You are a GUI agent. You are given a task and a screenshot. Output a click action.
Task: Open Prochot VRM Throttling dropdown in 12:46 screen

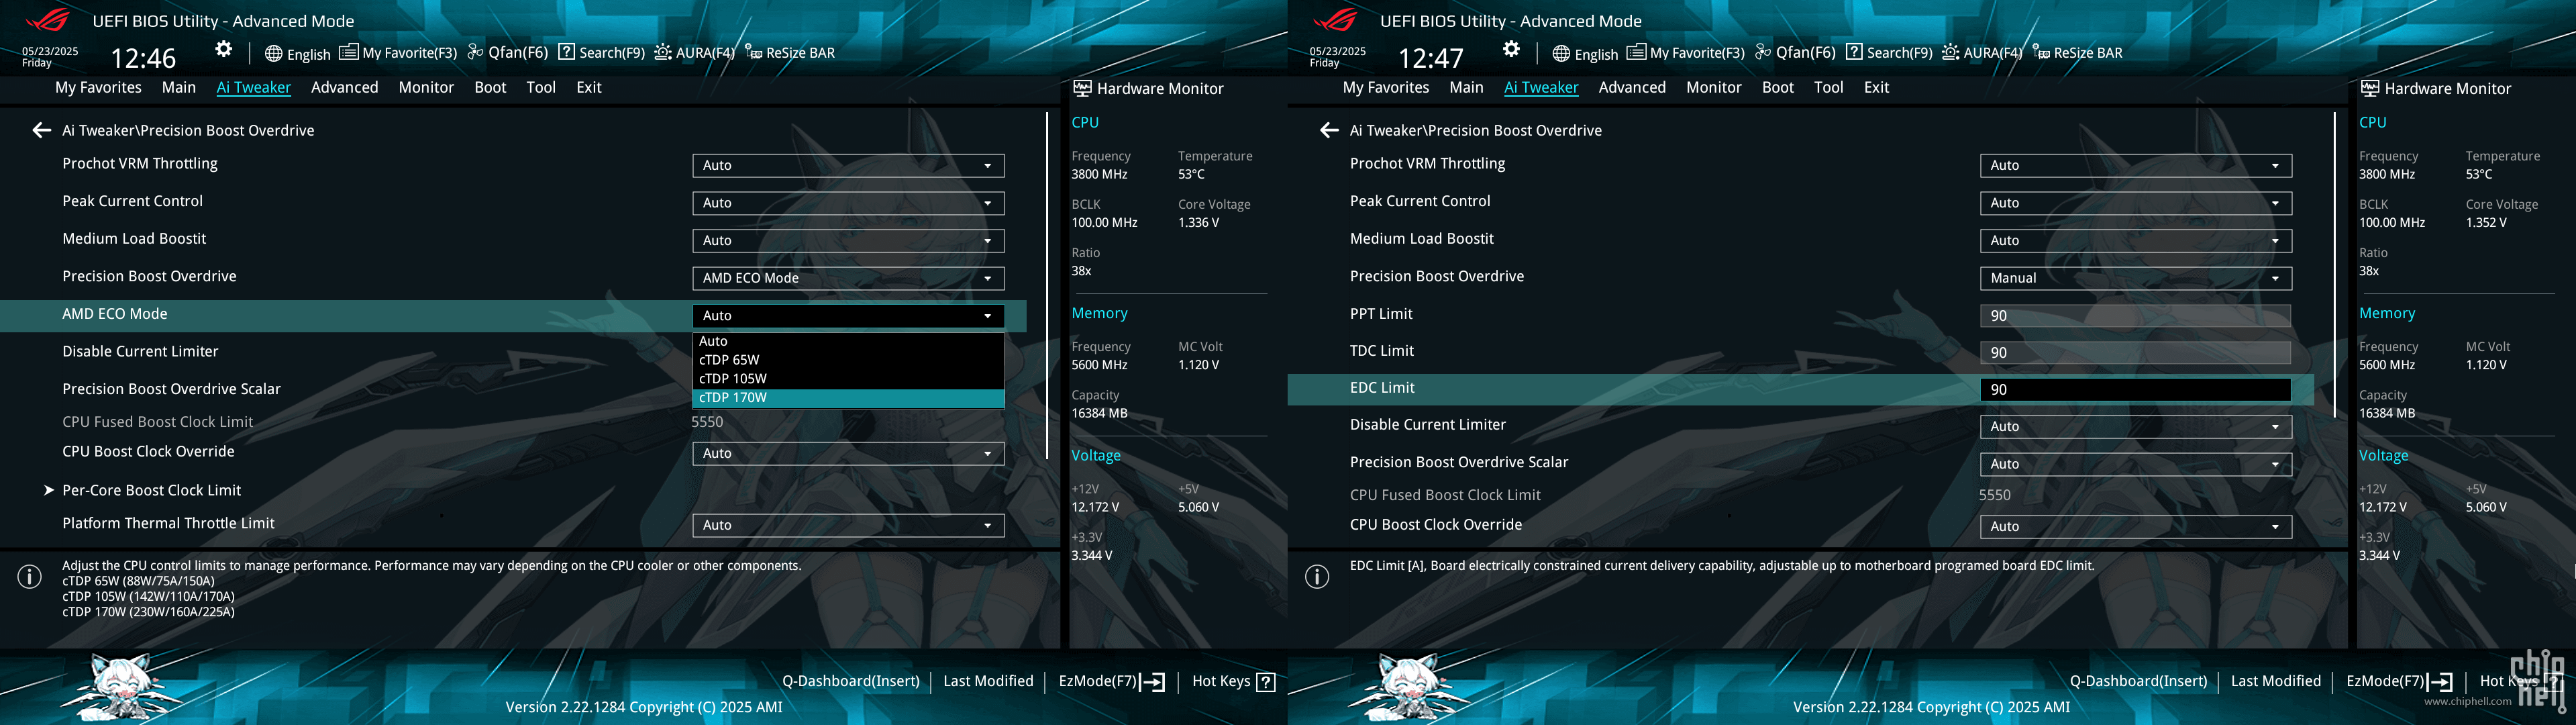pyautogui.click(x=848, y=165)
